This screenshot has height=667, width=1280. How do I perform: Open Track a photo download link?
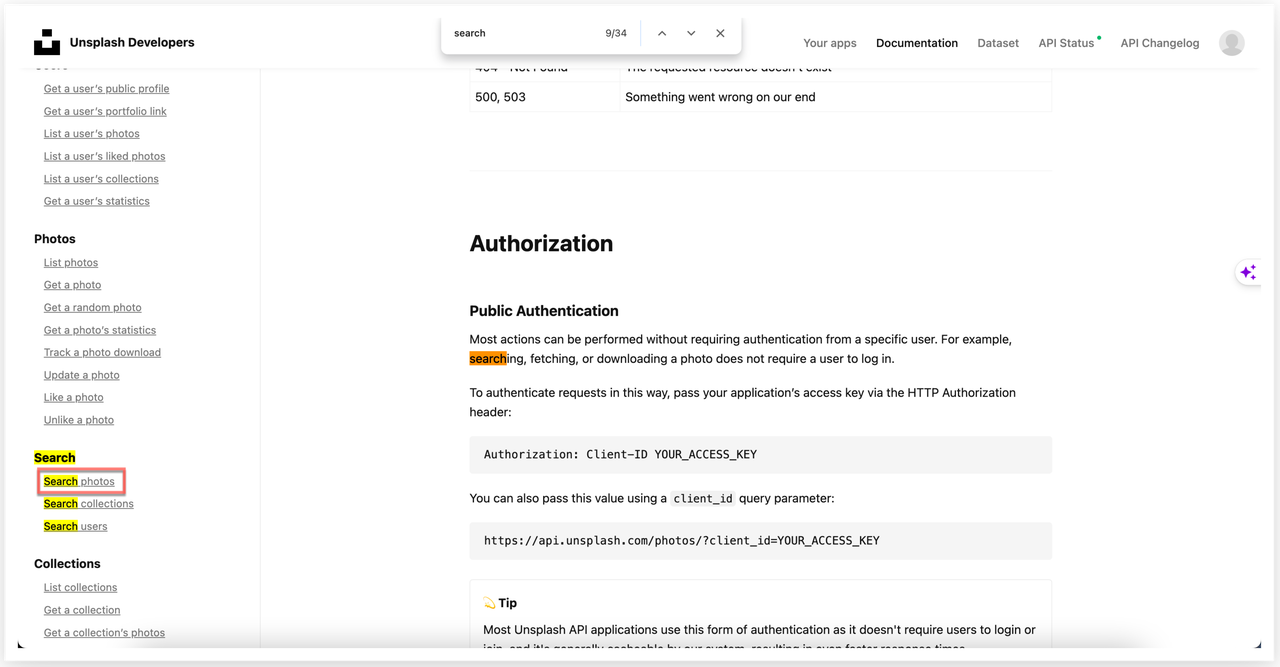pos(102,353)
